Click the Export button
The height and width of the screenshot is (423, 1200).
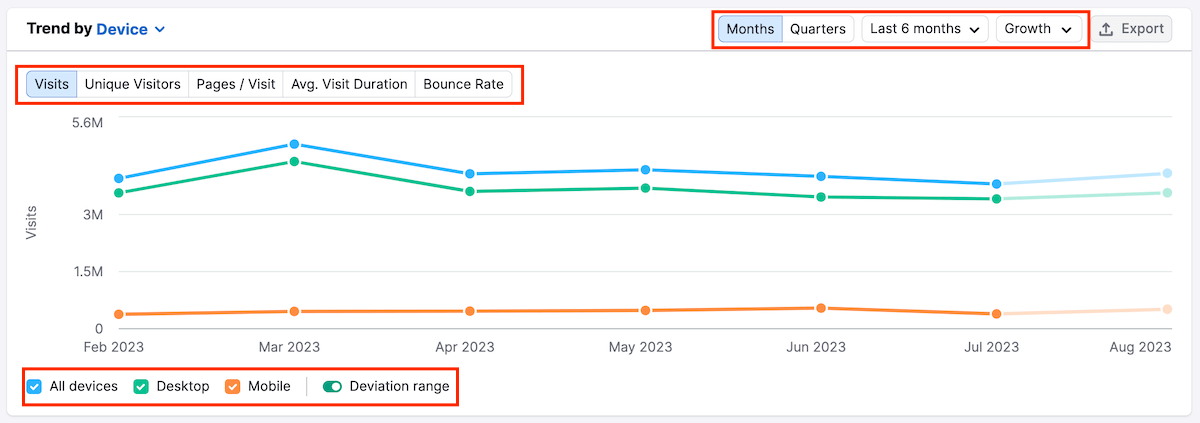(1131, 29)
